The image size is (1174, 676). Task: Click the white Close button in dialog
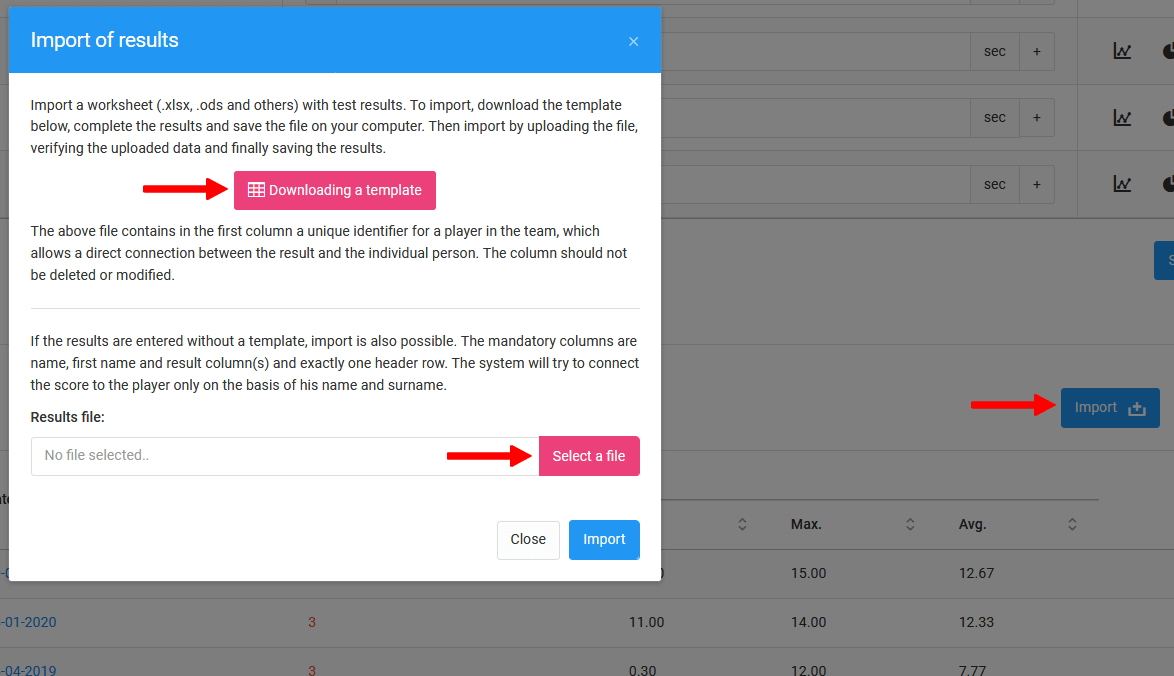tap(528, 539)
